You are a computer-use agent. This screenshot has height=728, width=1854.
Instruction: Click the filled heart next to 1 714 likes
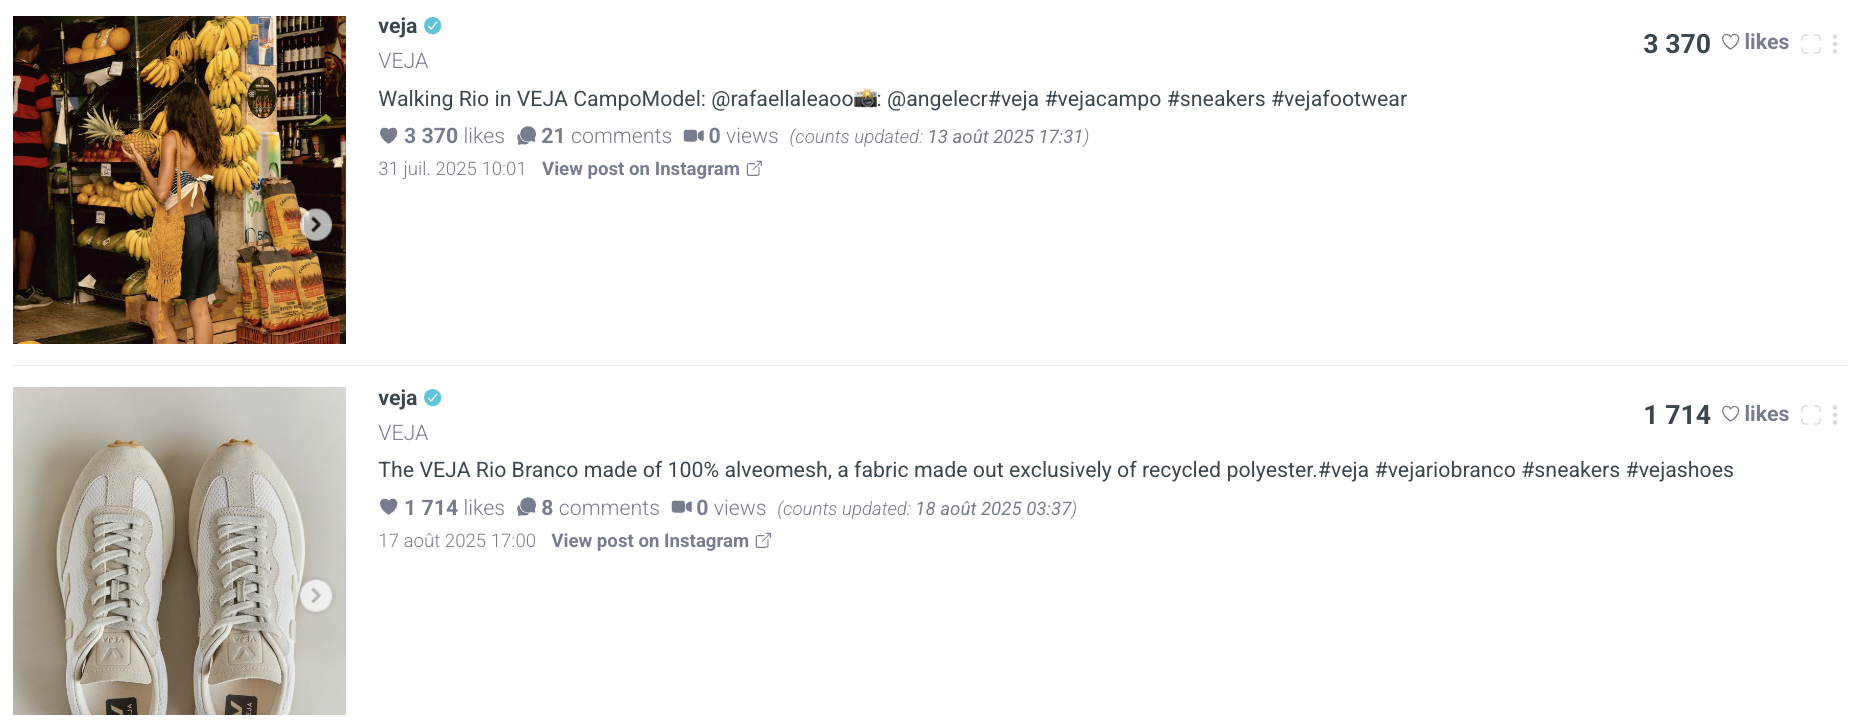pos(389,507)
